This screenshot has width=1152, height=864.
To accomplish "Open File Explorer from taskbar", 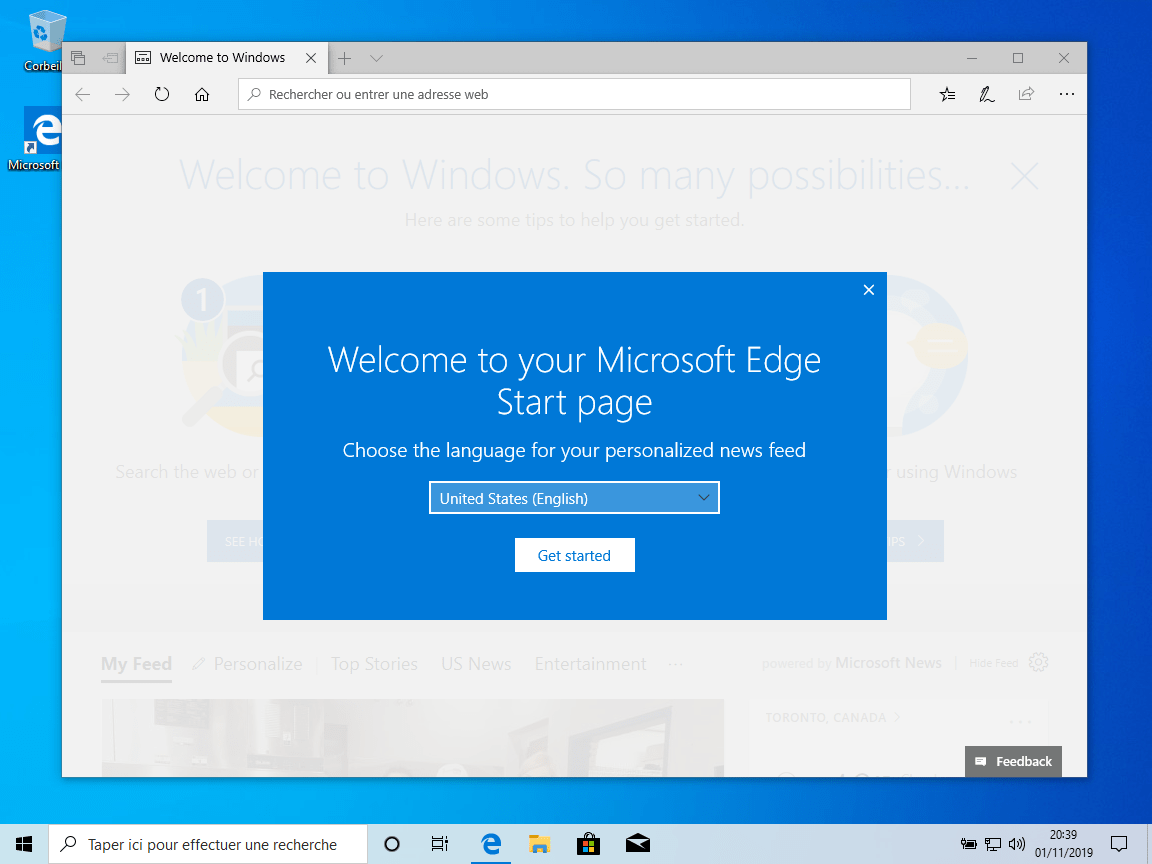I will tap(539, 844).
